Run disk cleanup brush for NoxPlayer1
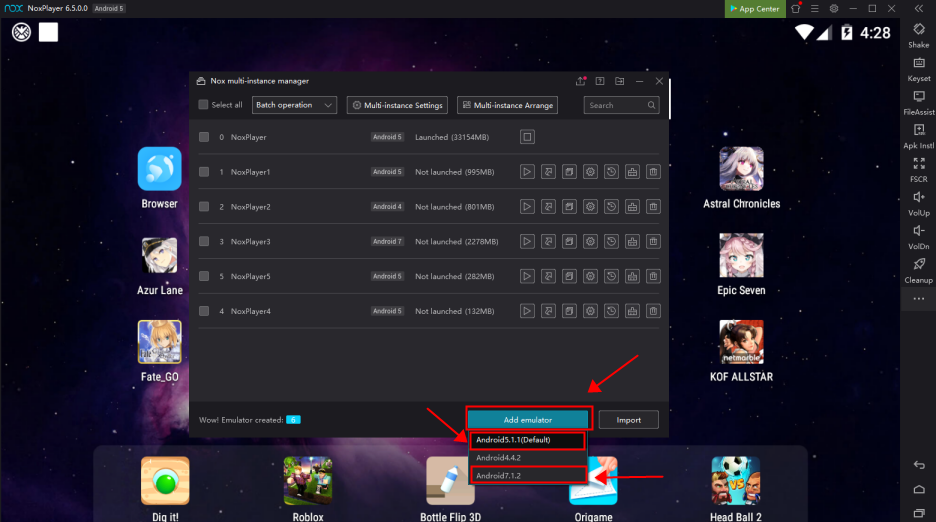This screenshot has width=936, height=522. (632, 172)
